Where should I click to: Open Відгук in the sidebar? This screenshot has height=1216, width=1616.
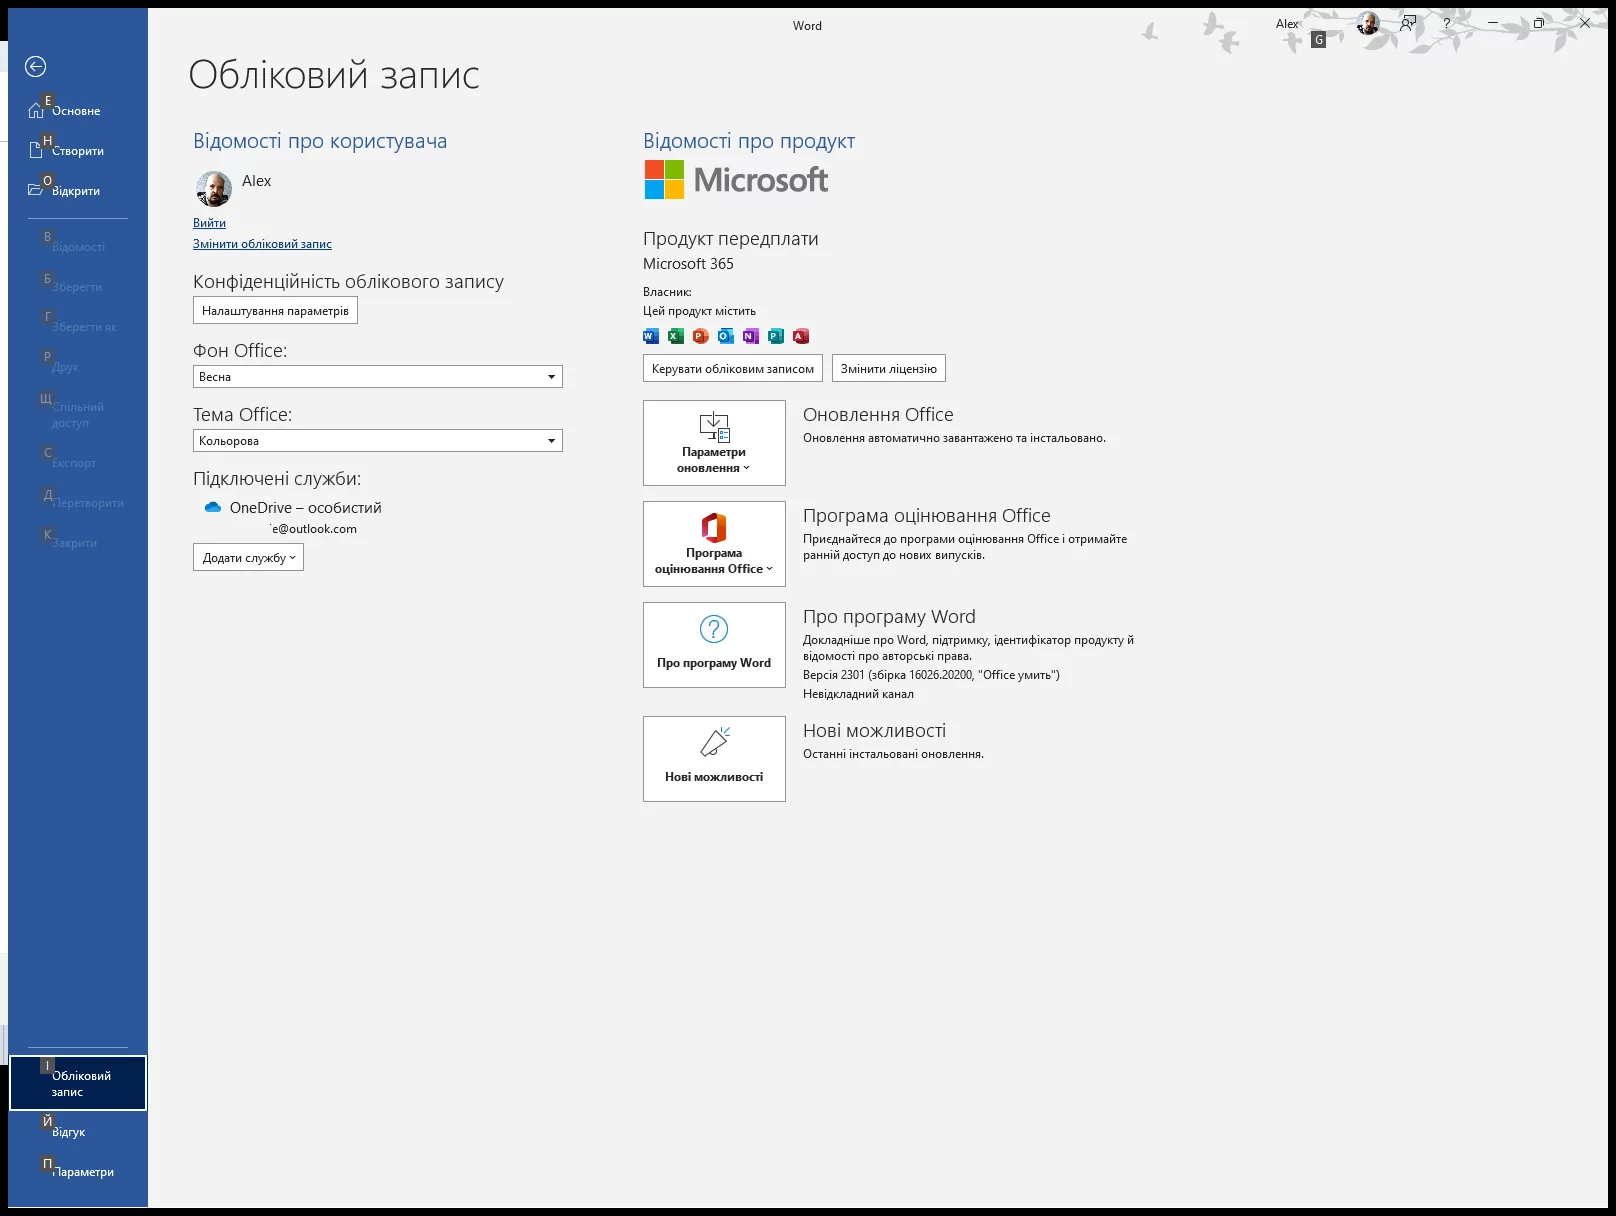[x=78, y=1131]
